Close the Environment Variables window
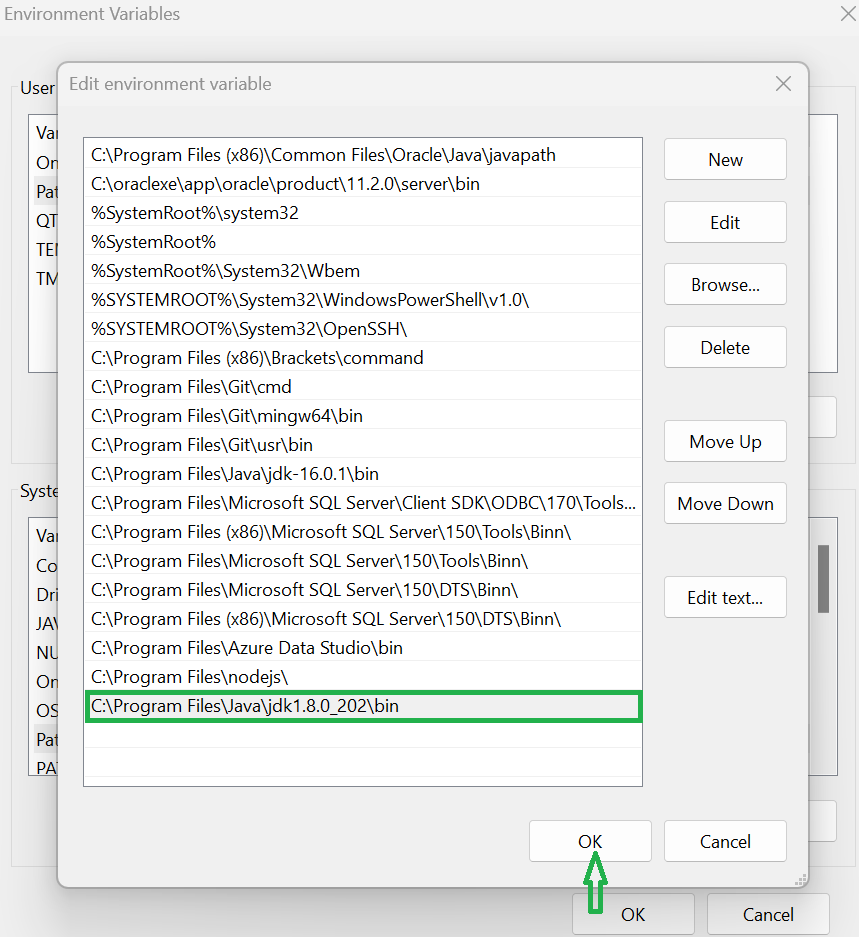This screenshot has width=859, height=937. [x=848, y=14]
